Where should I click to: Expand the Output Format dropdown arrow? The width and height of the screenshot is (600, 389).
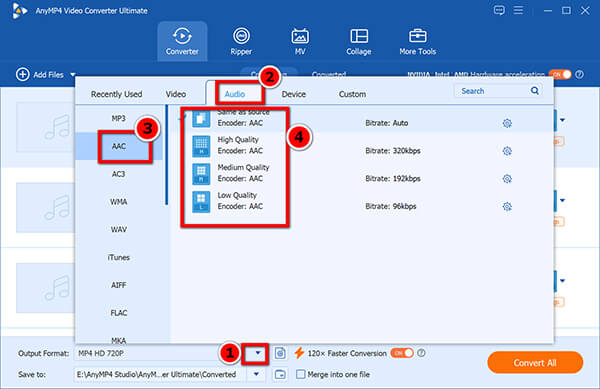click(258, 353)
